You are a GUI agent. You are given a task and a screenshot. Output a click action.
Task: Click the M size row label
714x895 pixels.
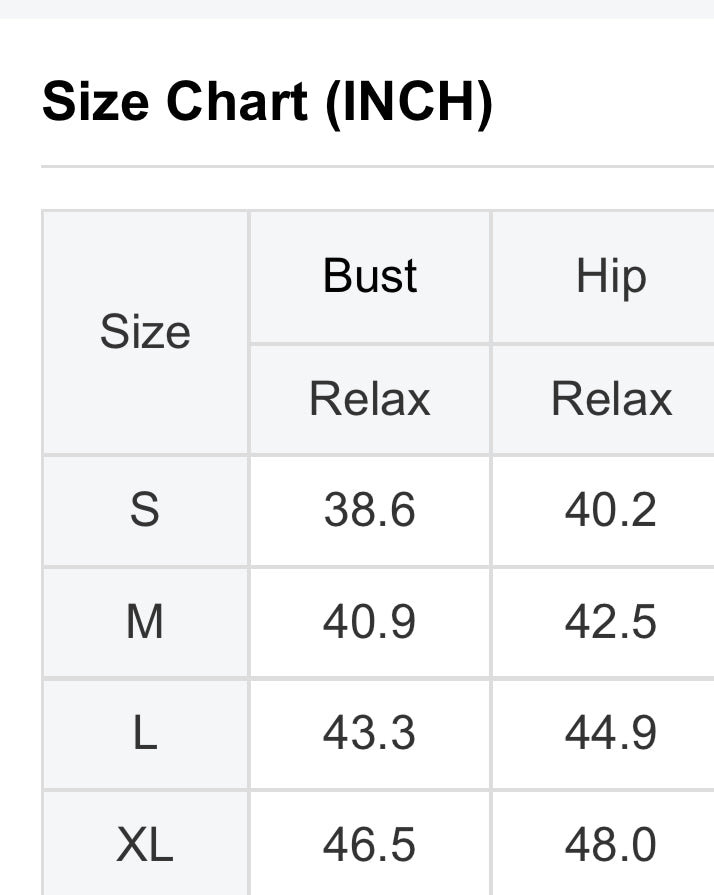[145, 622]
